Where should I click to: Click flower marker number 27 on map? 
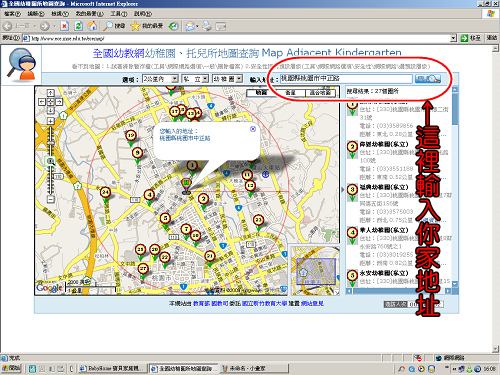coord(143,270)
